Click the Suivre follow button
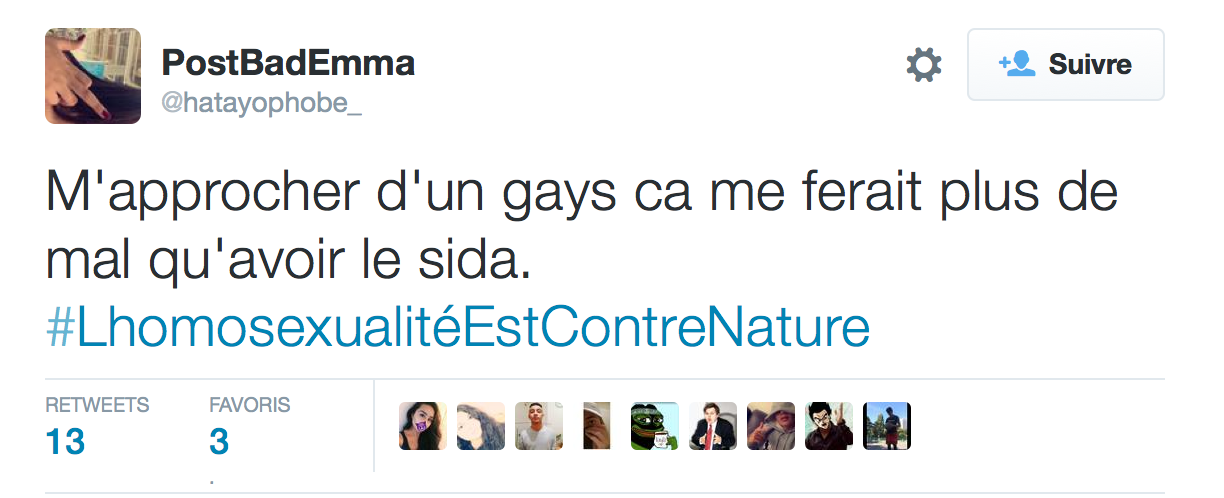The image size is (1224, 498). pyautogui.click(x=1065, y=65)
